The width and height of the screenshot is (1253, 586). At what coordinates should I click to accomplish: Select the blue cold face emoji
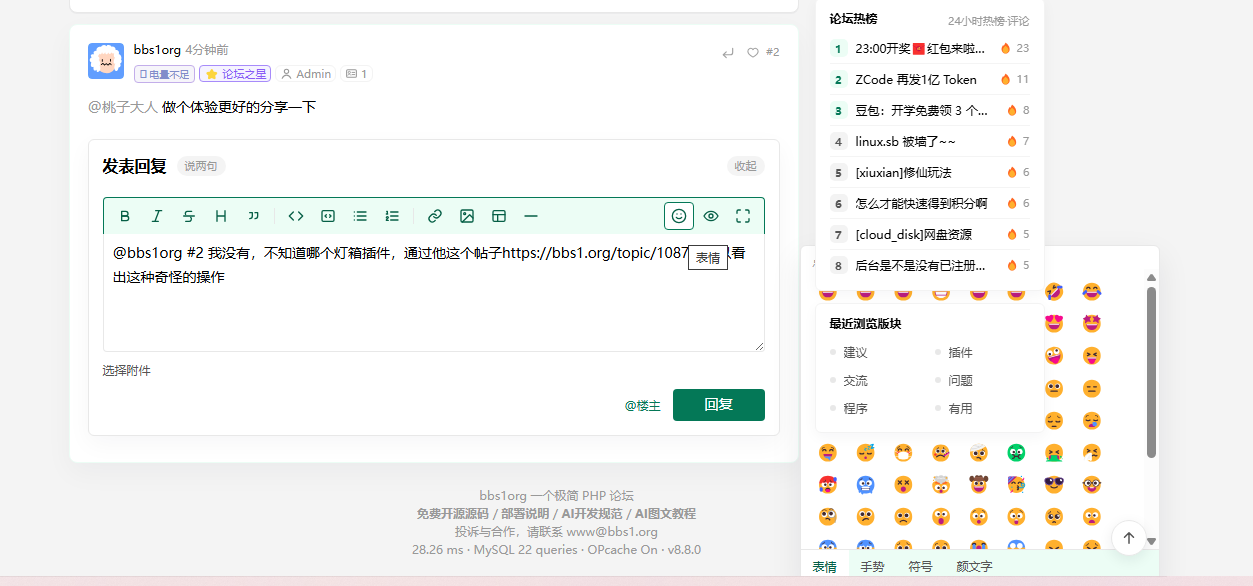point(866,484)
